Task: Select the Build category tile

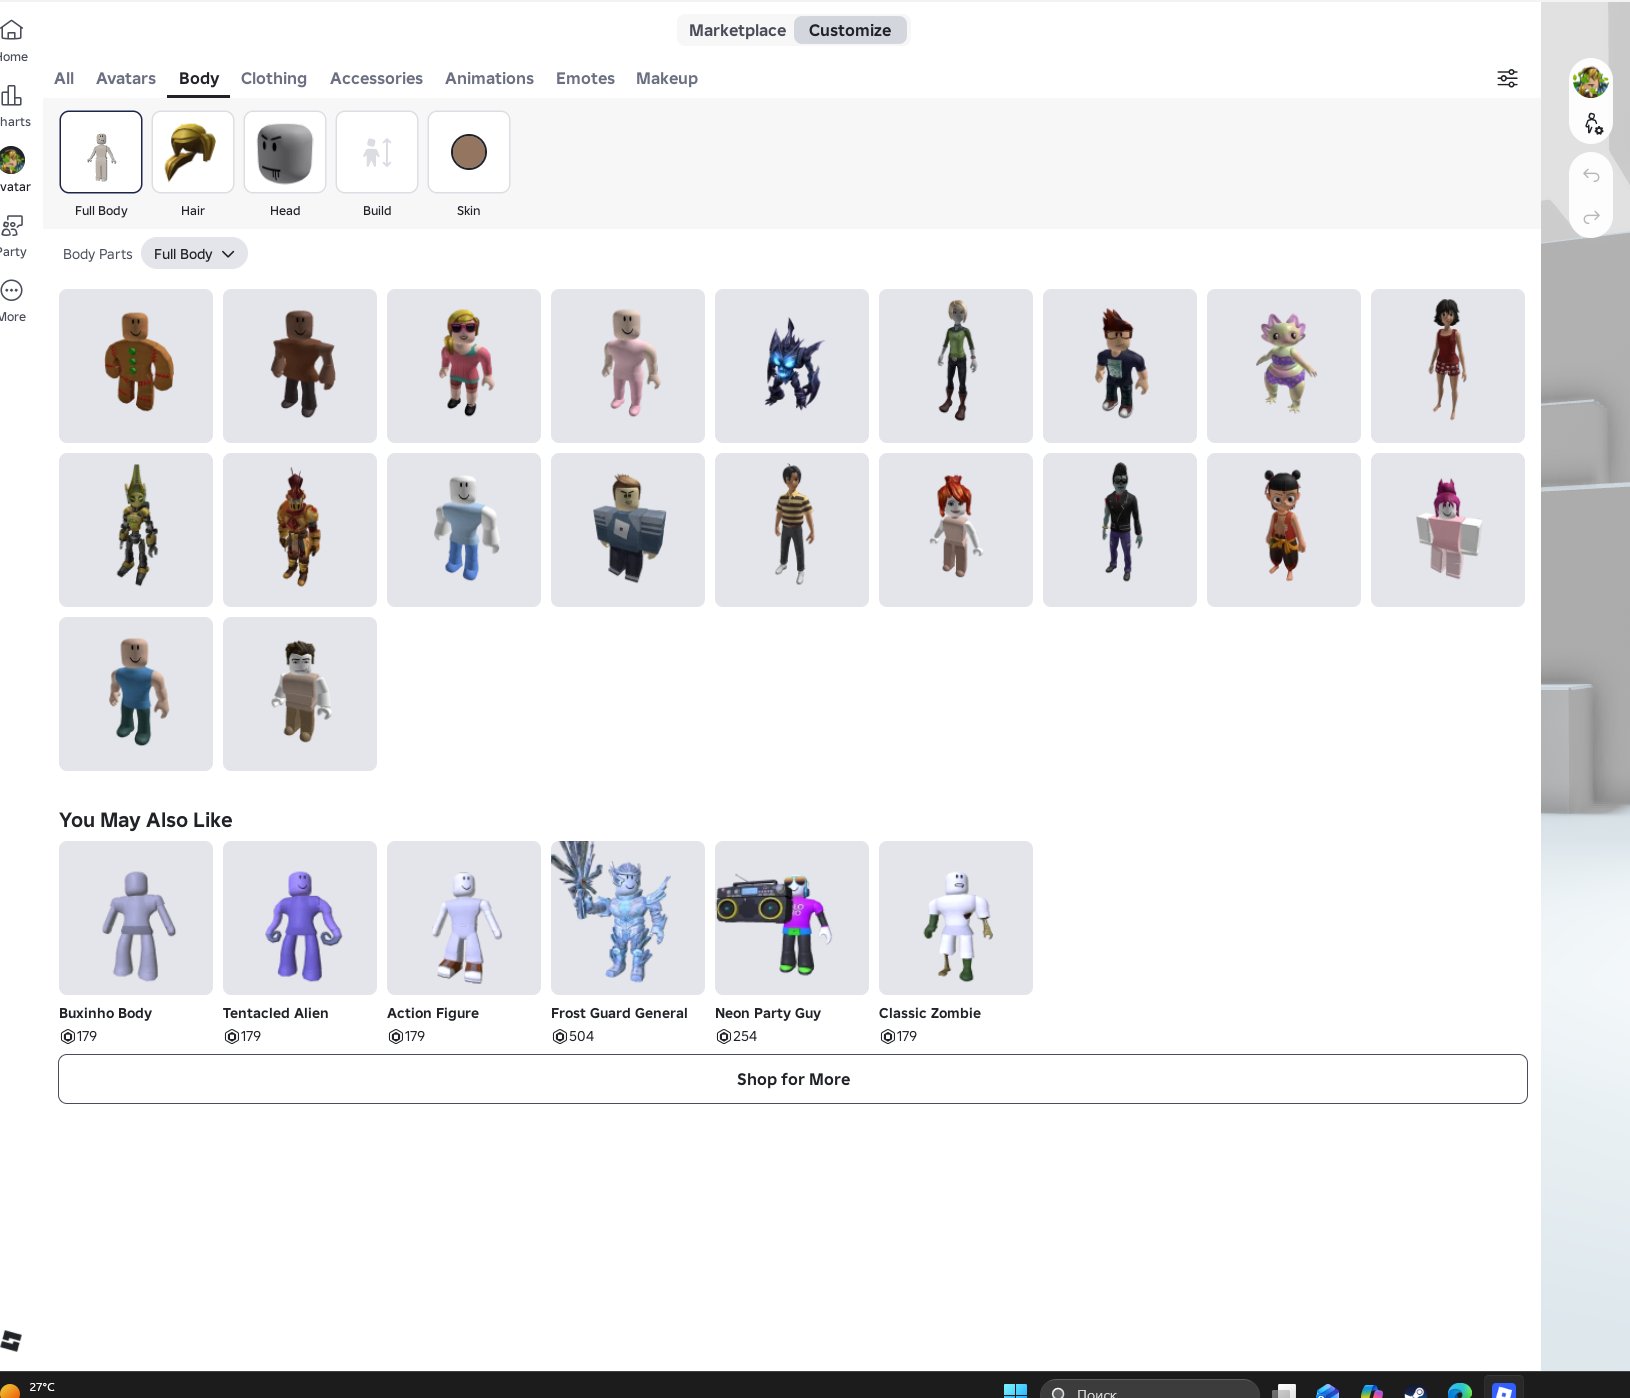Action: (x=377, y=152)
